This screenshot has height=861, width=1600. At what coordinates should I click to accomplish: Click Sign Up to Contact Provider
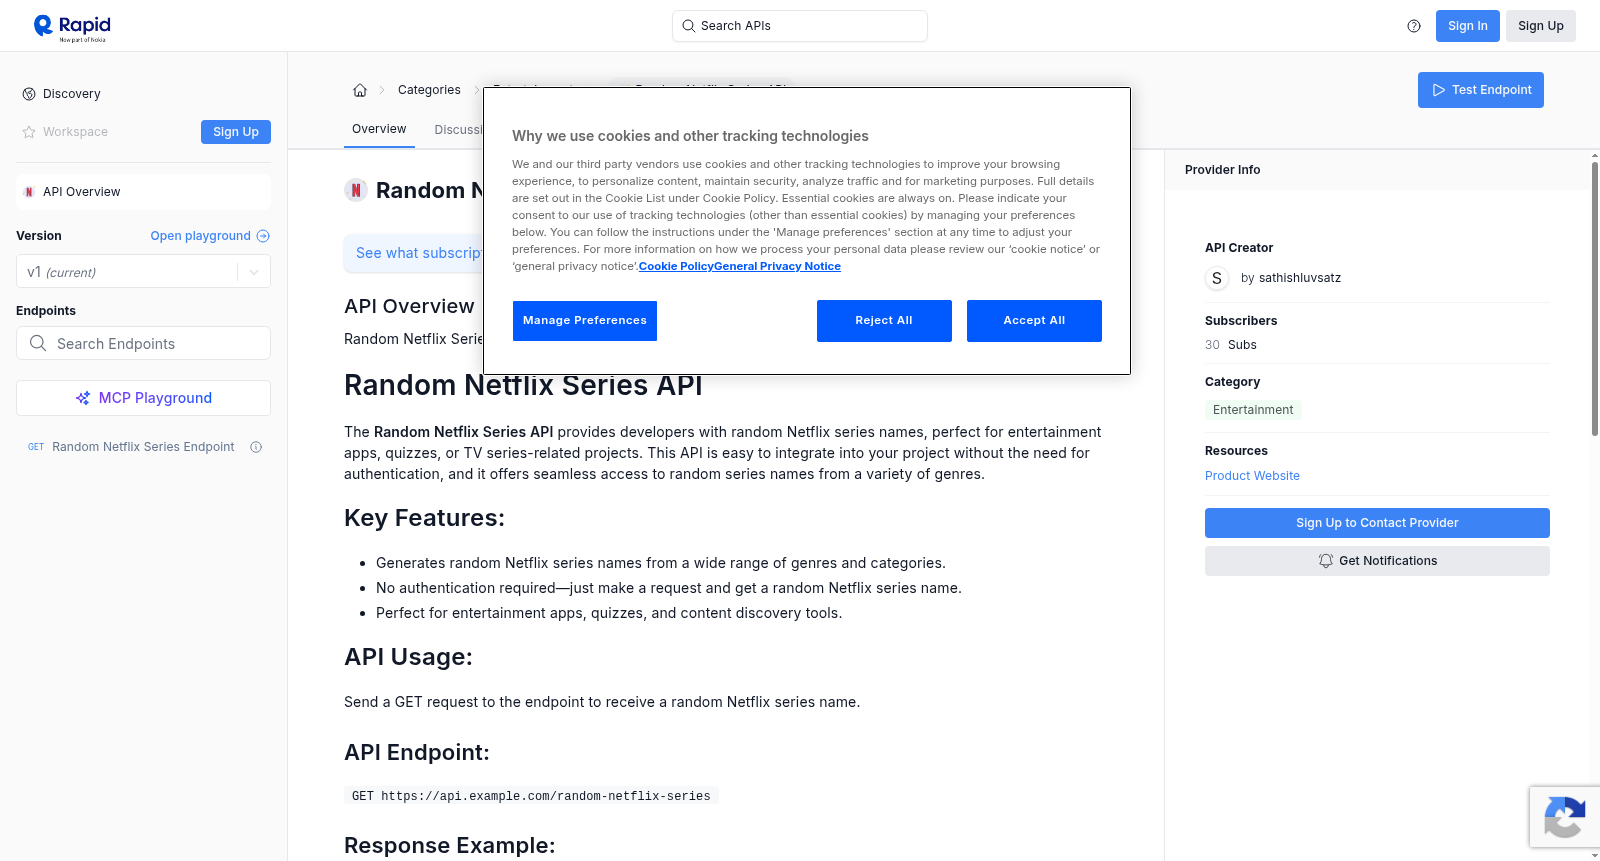click(x=1377, y=523)
